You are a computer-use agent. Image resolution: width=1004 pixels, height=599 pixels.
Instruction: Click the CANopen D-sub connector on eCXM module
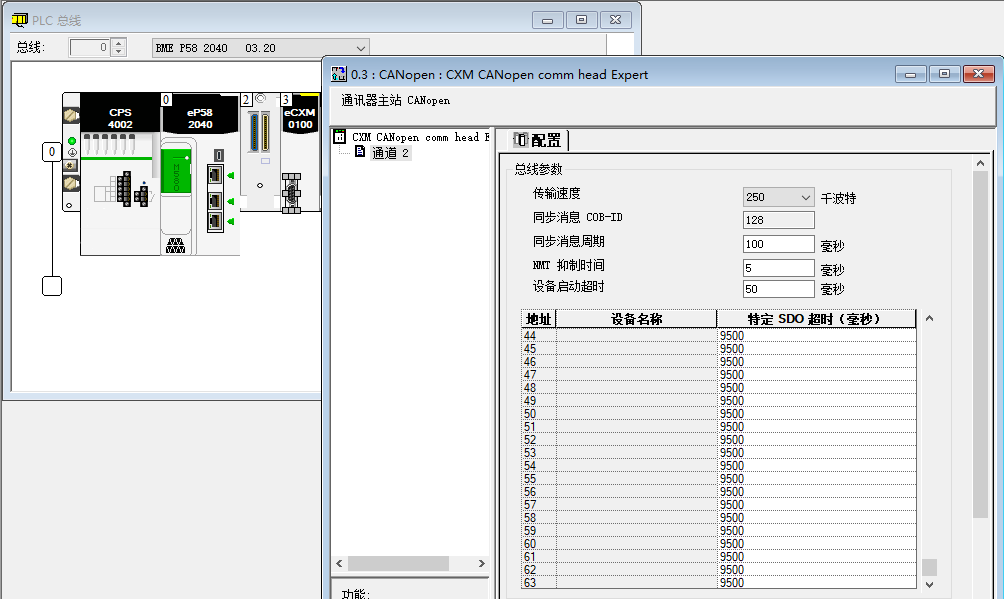[291, 193]
